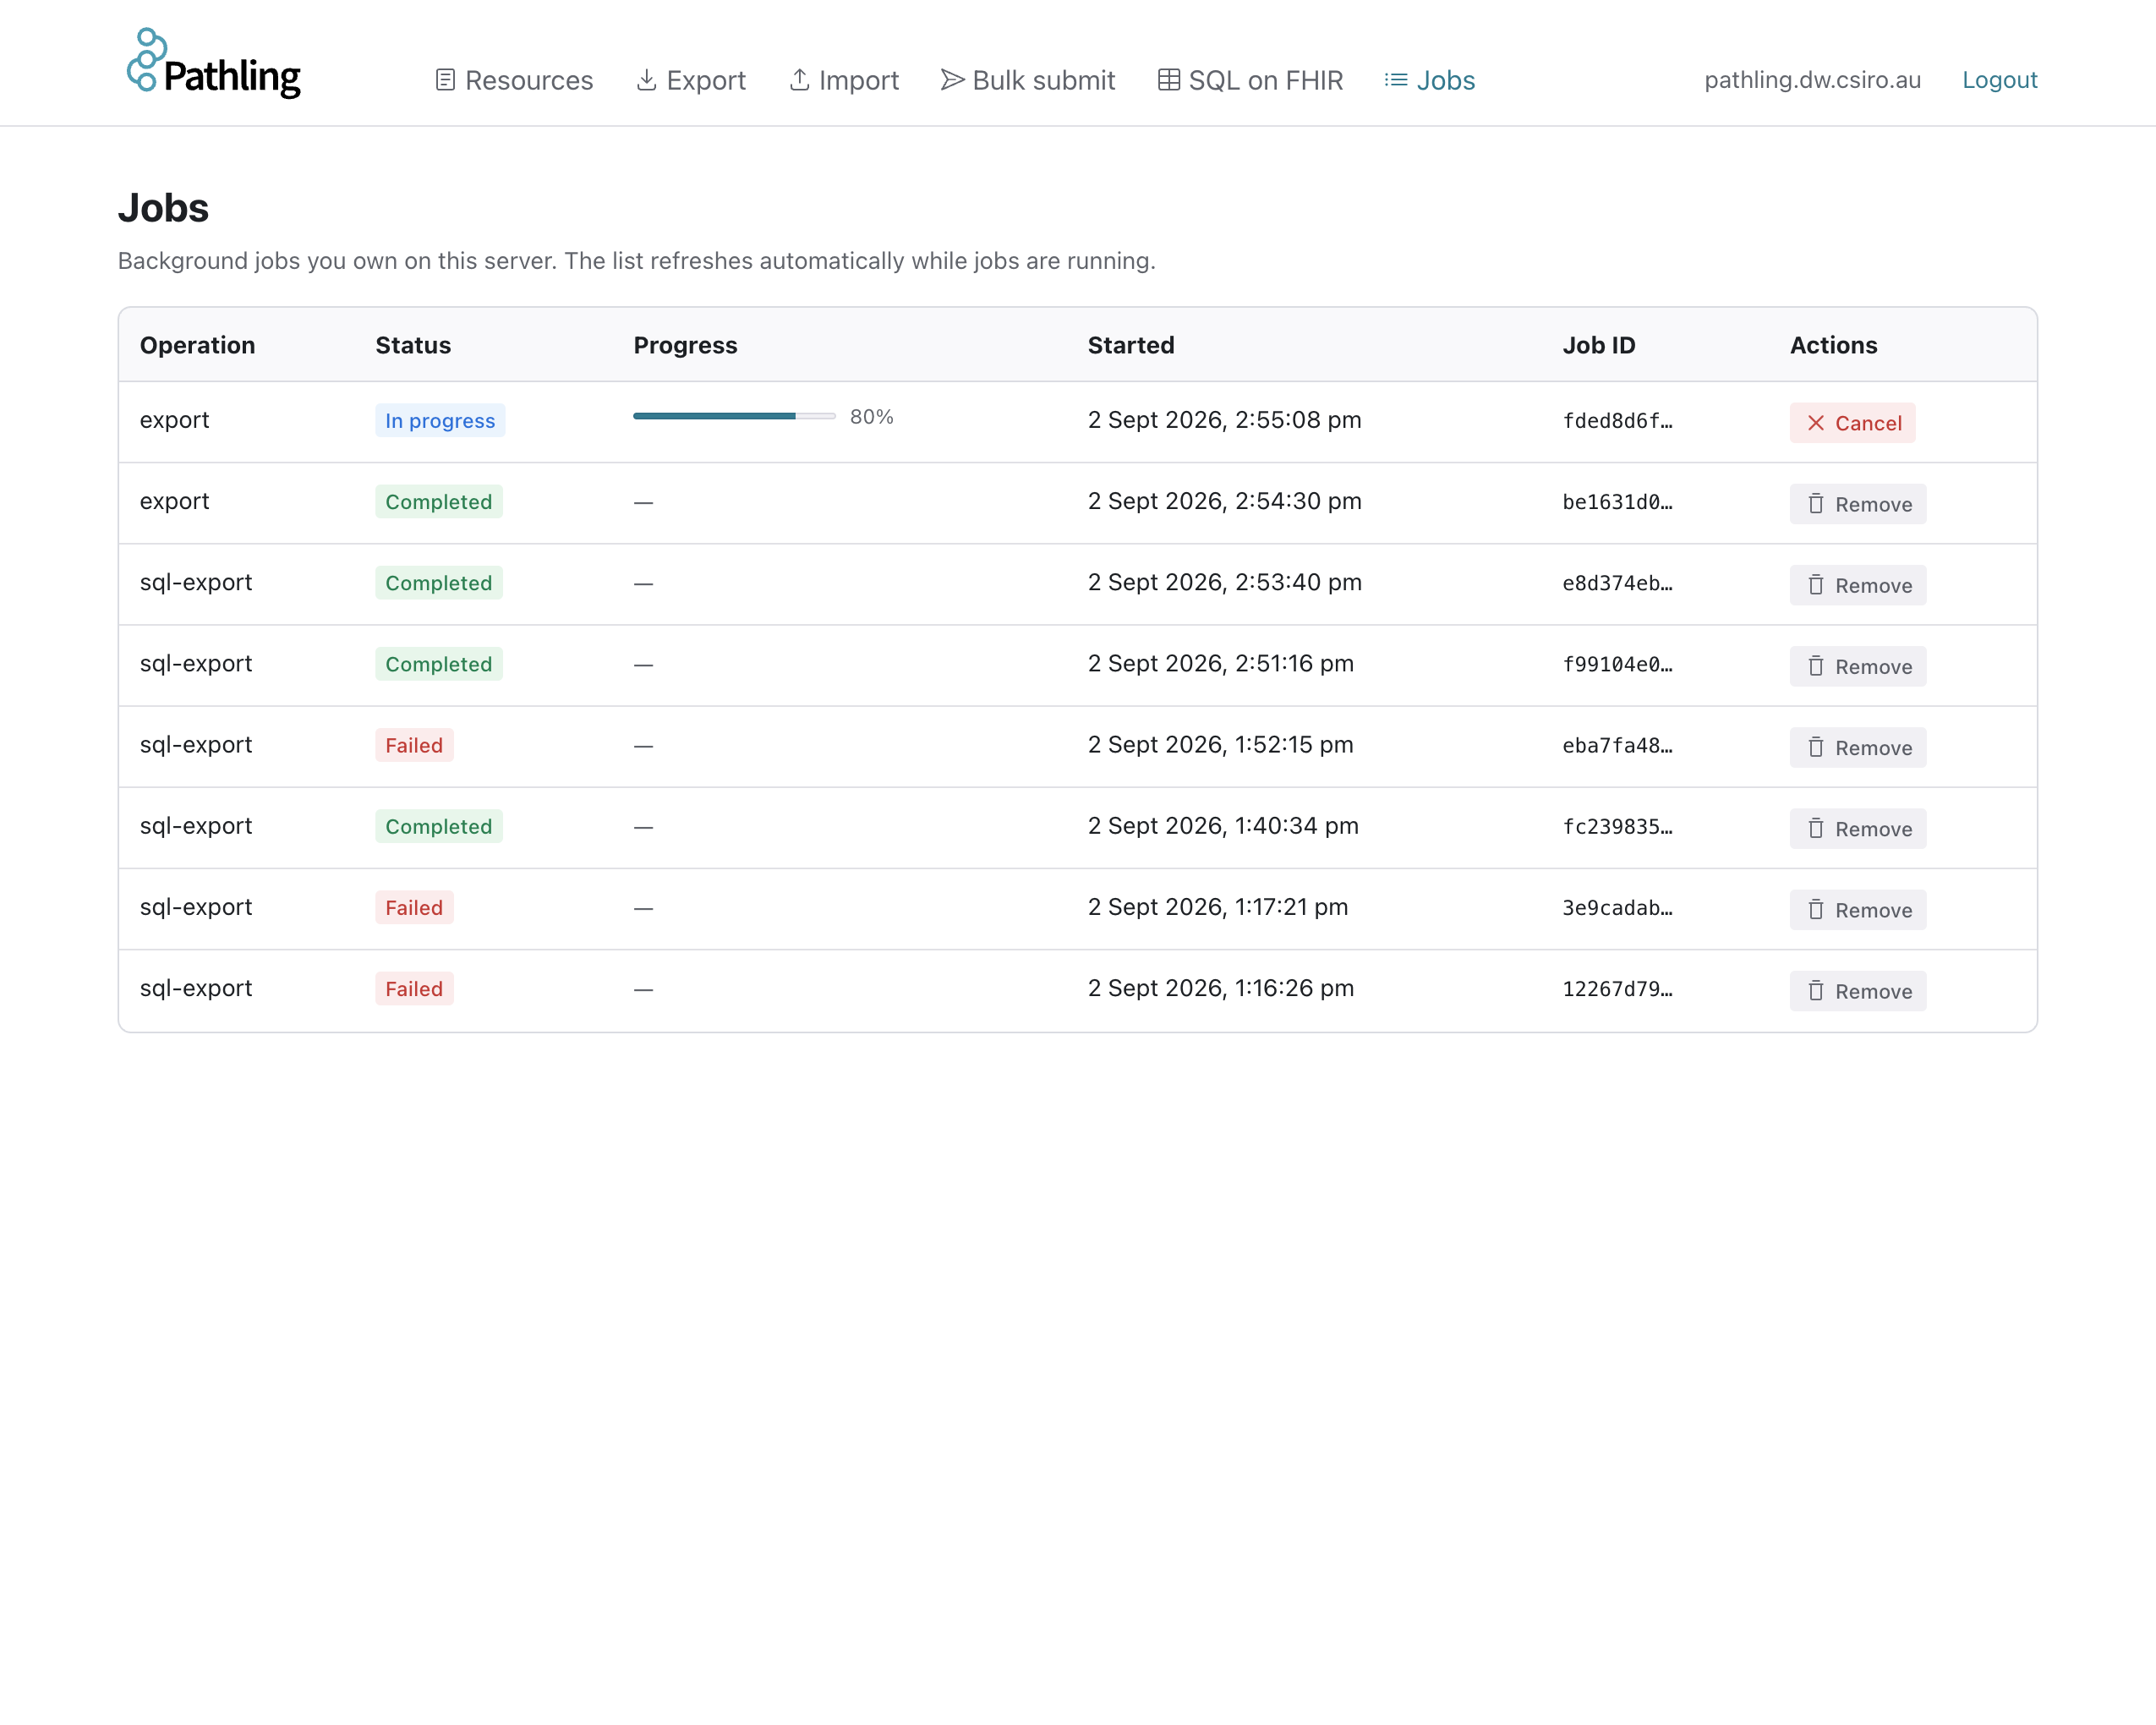Go to the Import page
2156x1725 pixels.
click(x=844, y=80)
